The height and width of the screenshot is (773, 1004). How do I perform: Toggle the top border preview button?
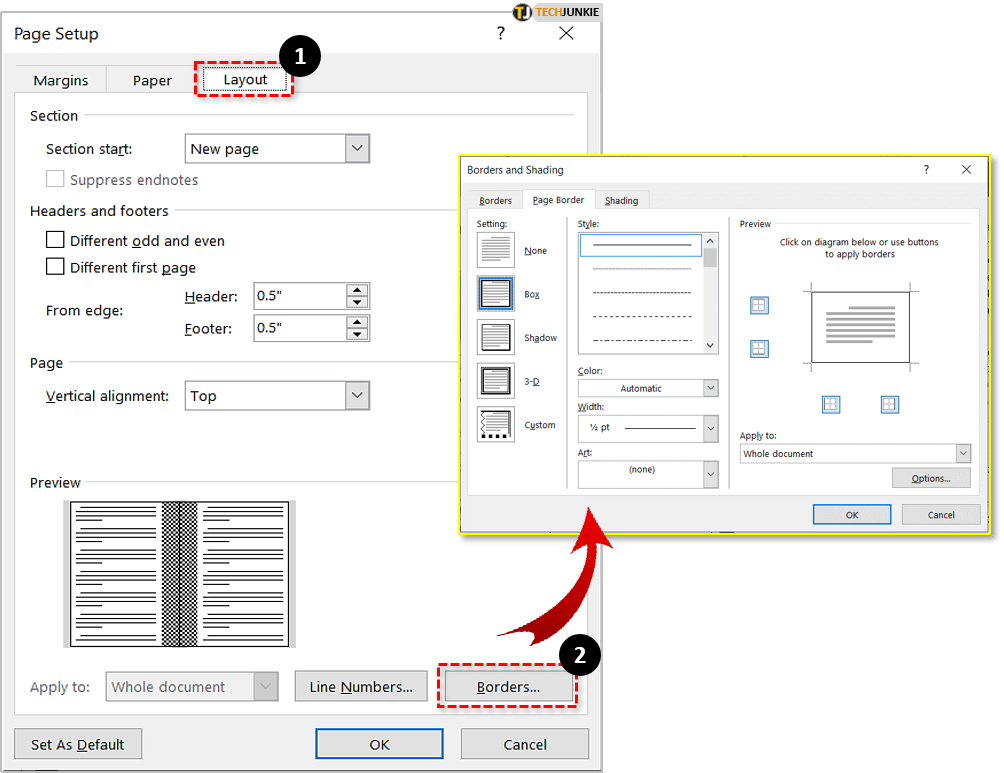(759, 305)
